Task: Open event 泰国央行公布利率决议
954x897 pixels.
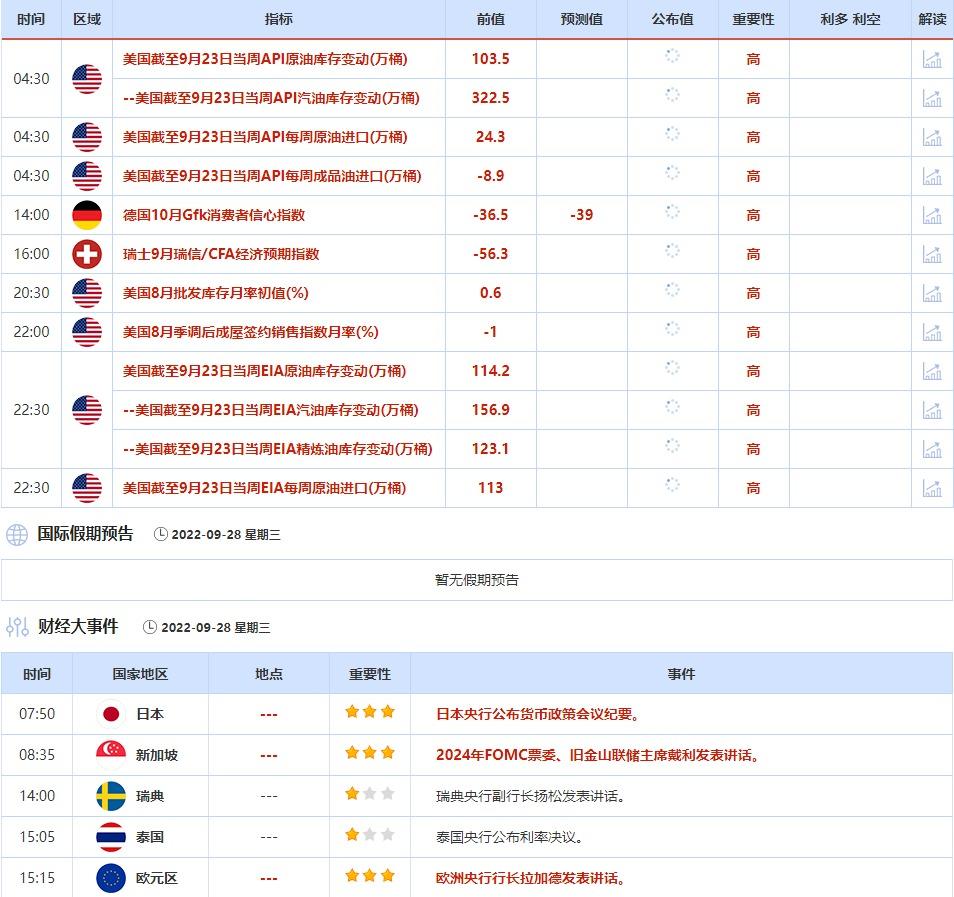Action: click(510, 837)
